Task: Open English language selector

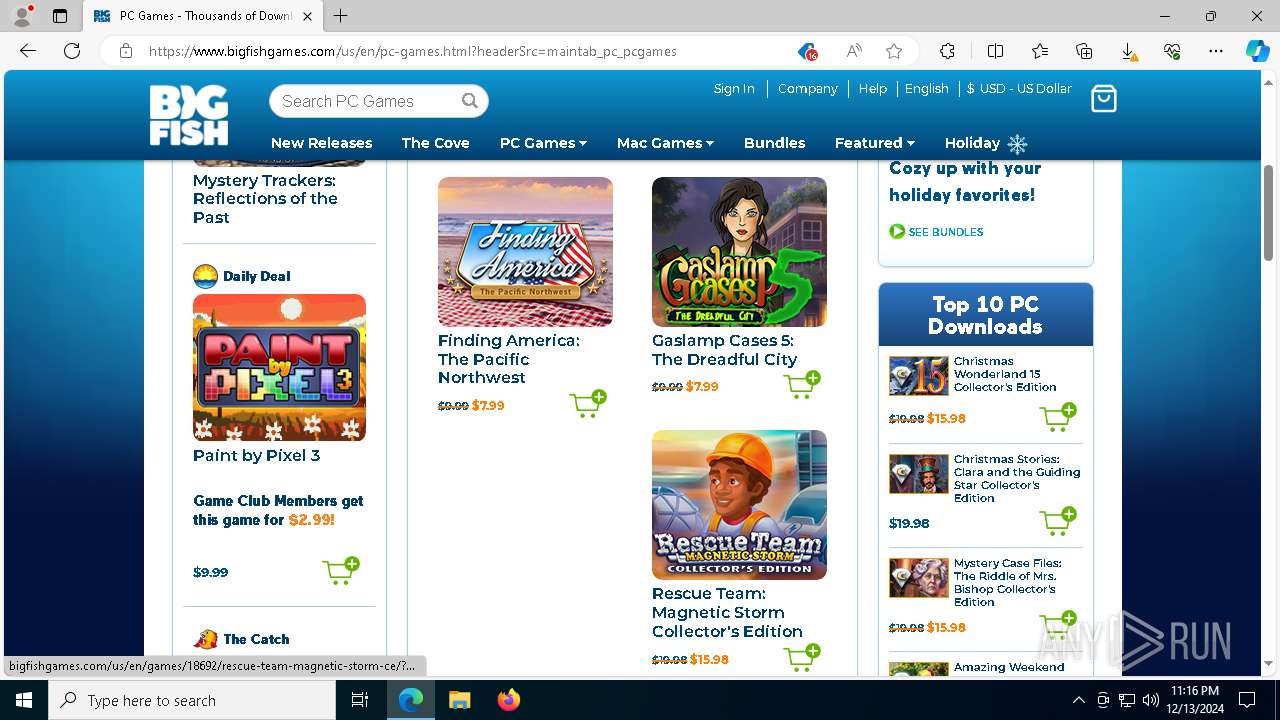Action: tap(926, 88)
